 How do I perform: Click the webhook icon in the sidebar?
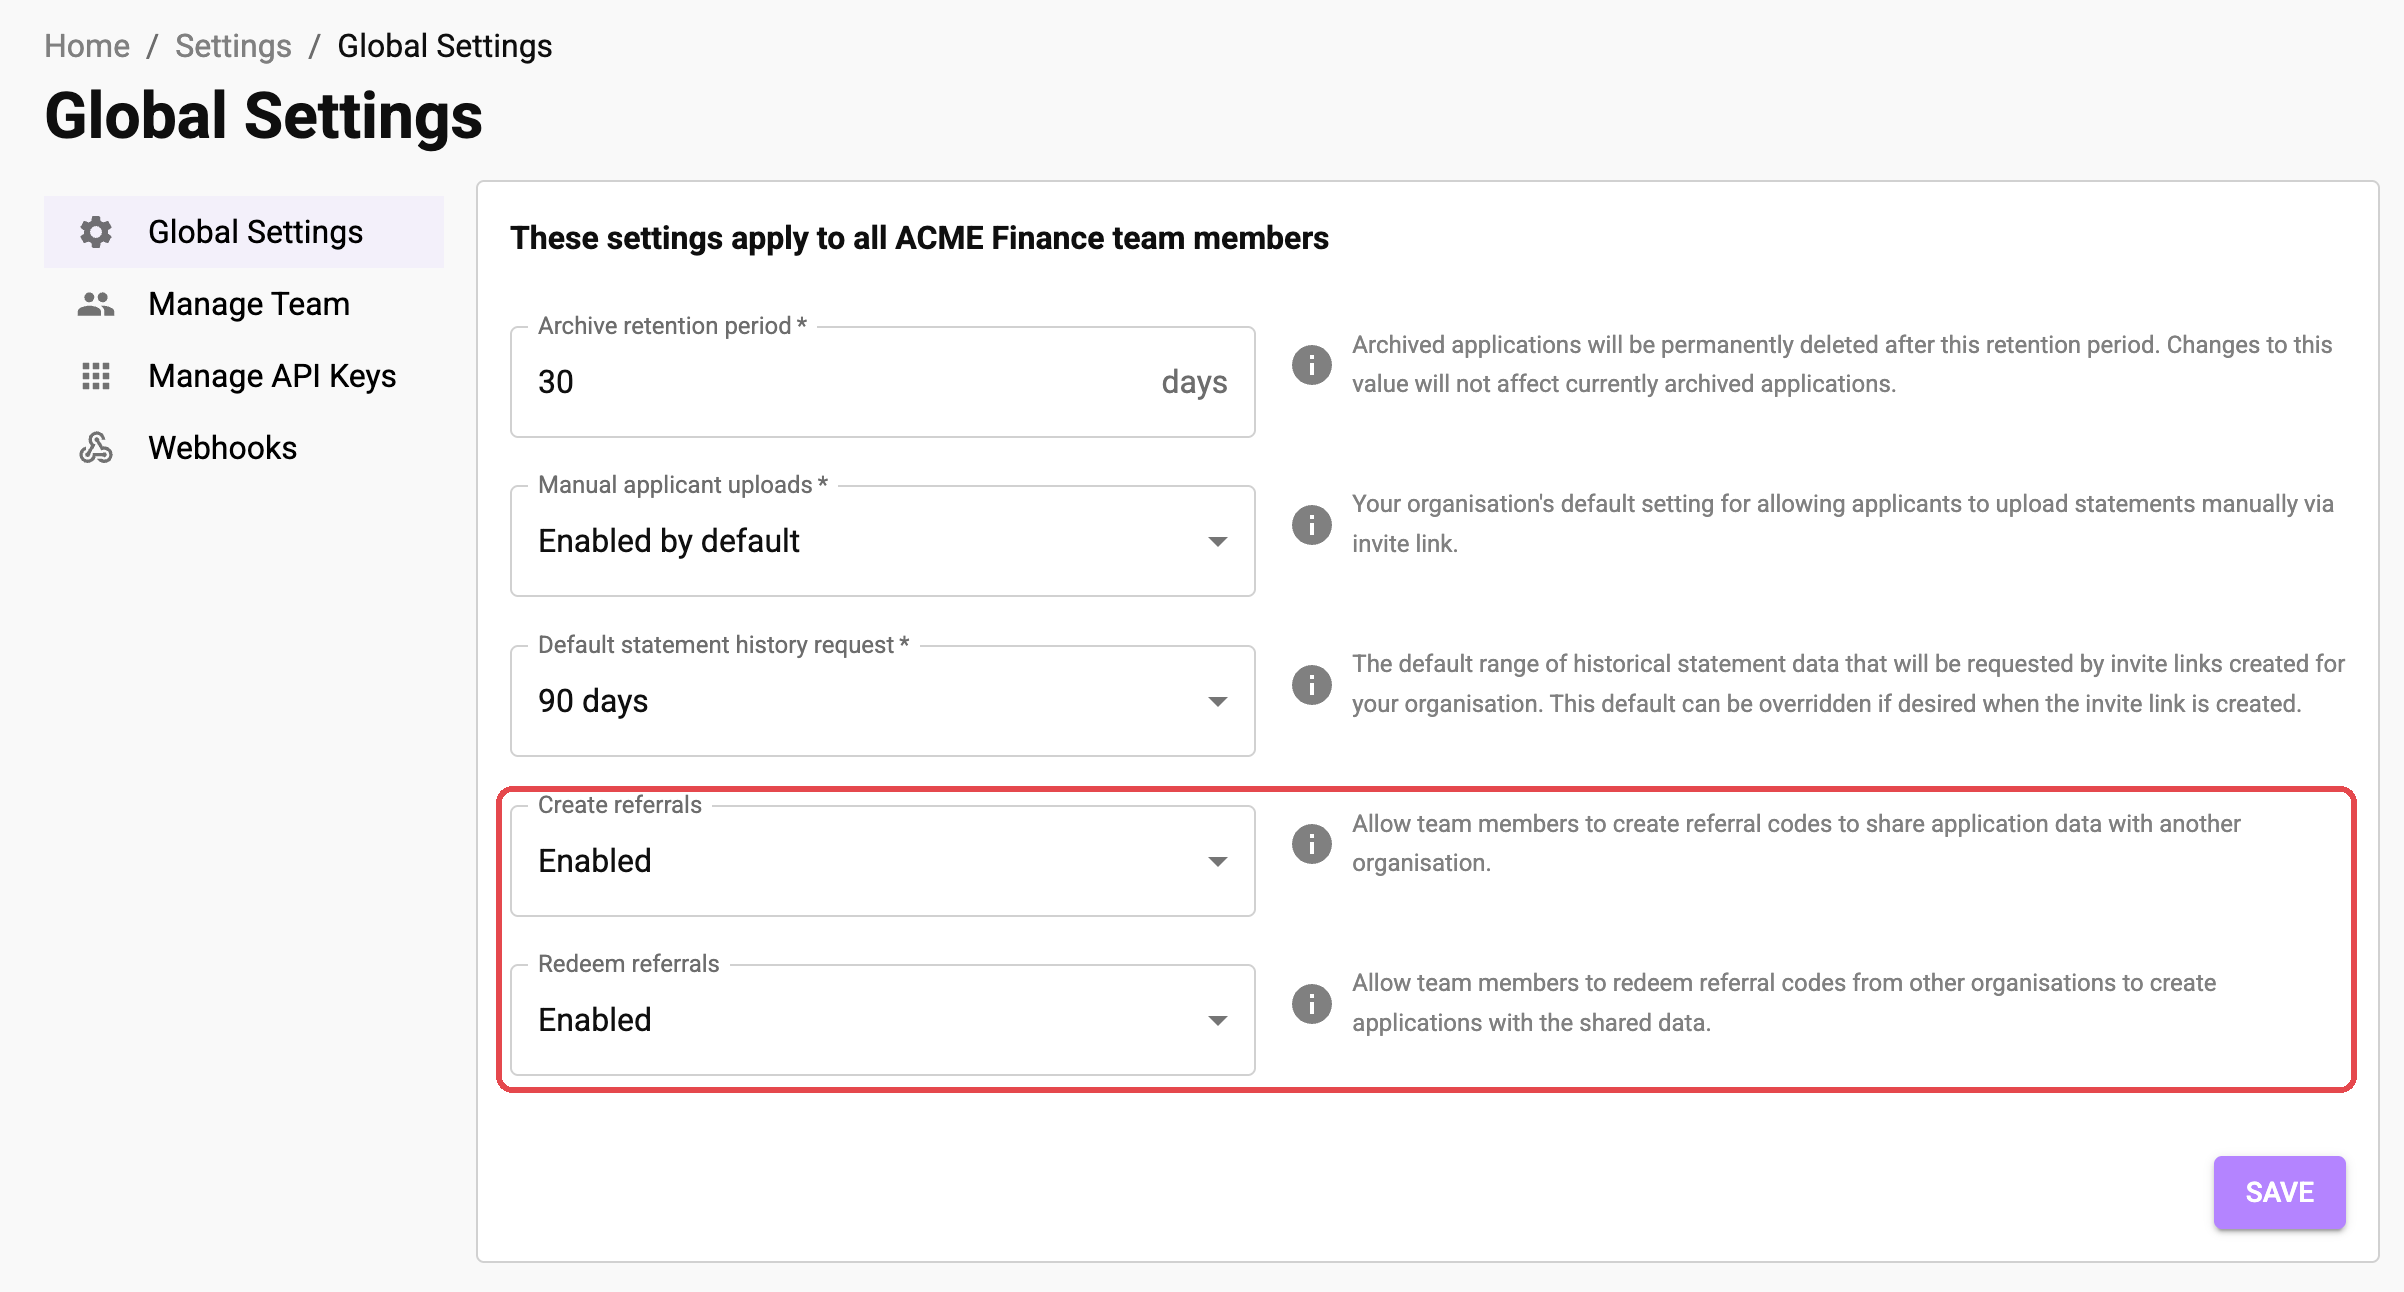coord(96,448)
